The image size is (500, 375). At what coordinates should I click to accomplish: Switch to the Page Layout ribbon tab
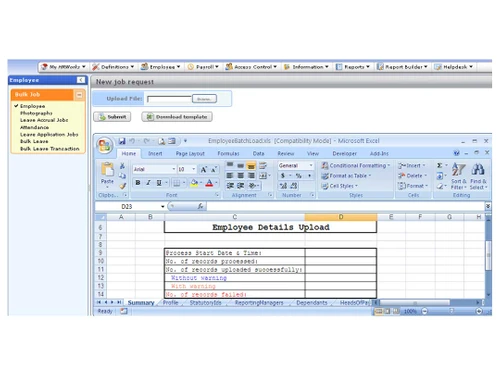pyautogui.click(x=190, y=153)
